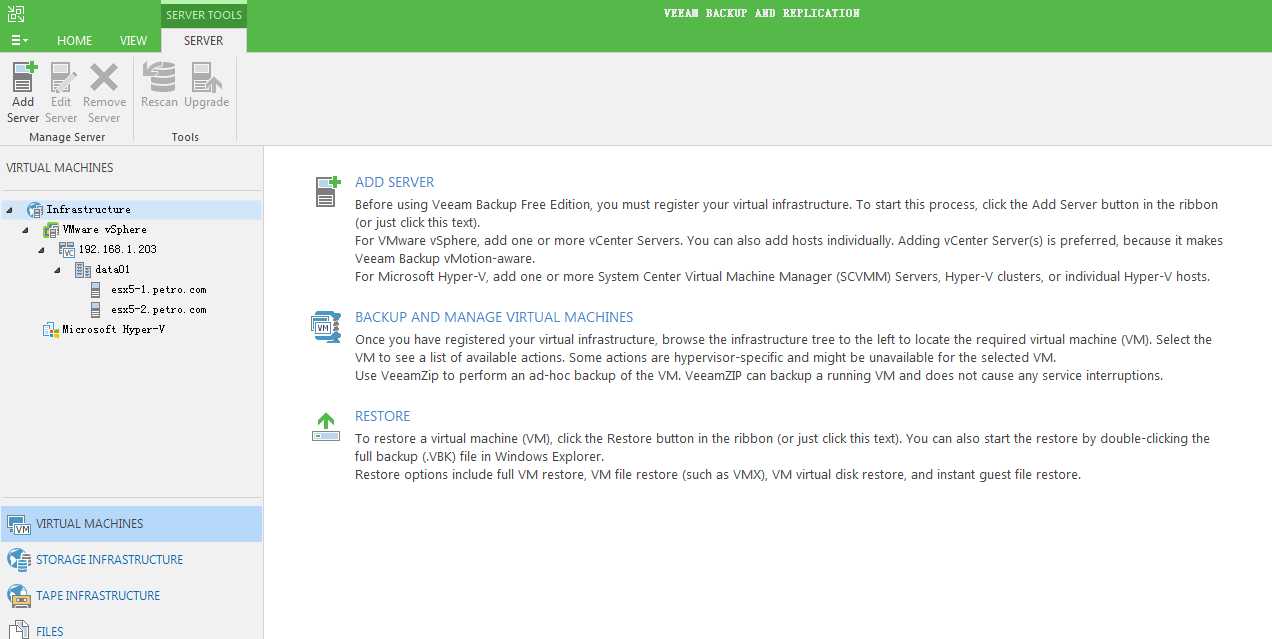
Task: Select data01 datacenter in the tree
Action: click(x=112, y=270)
